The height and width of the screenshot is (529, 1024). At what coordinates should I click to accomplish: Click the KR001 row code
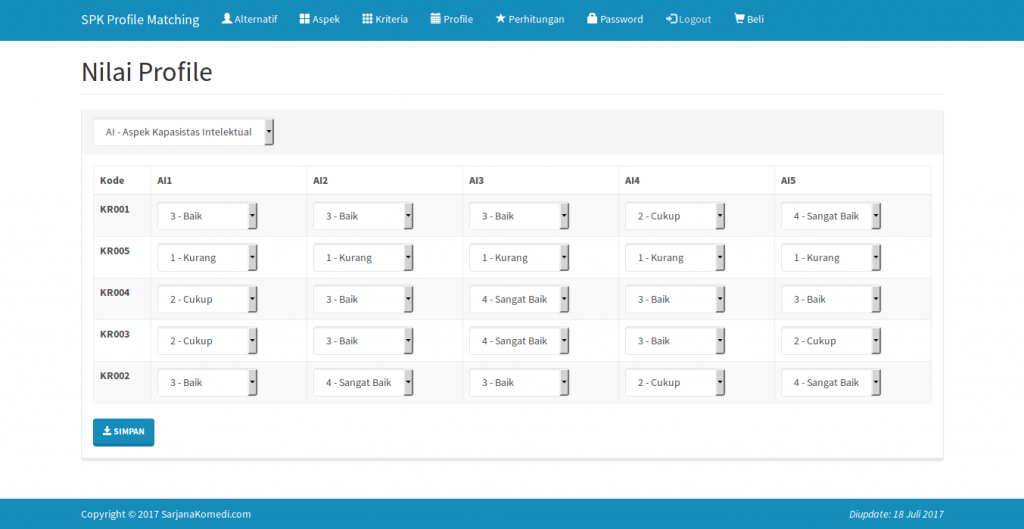tap(115, 210)
